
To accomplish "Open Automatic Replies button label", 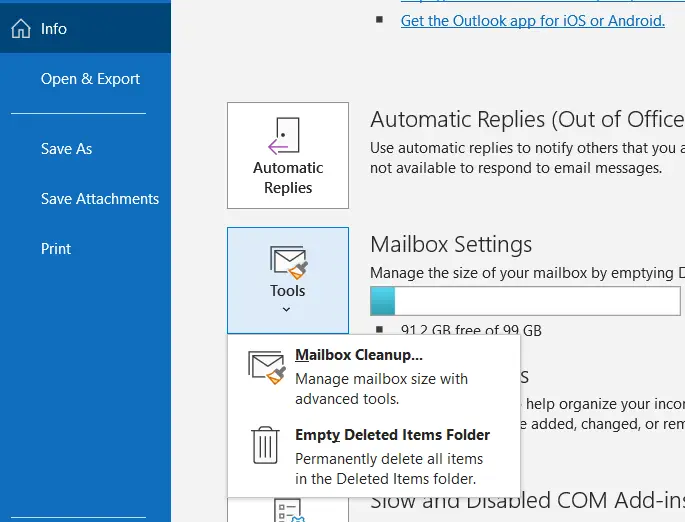I will (288, 177).
